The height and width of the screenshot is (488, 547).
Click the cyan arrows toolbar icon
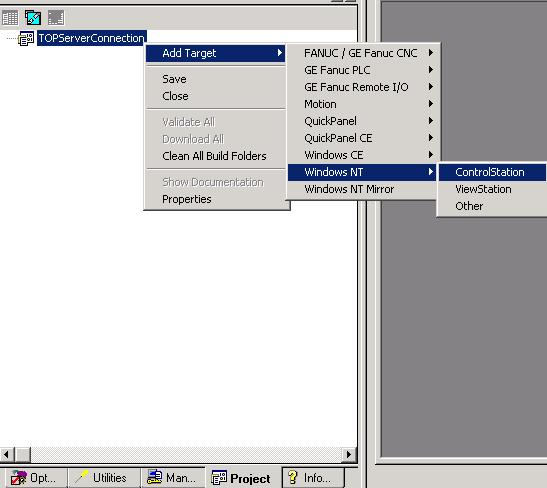coord(33,18)
